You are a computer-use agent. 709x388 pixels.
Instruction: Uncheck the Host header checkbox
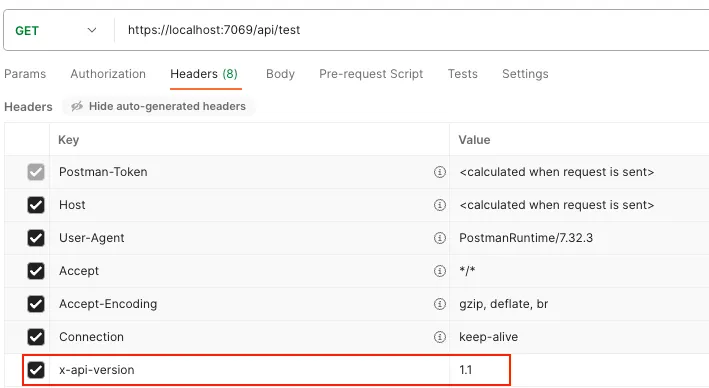point(36,205)
